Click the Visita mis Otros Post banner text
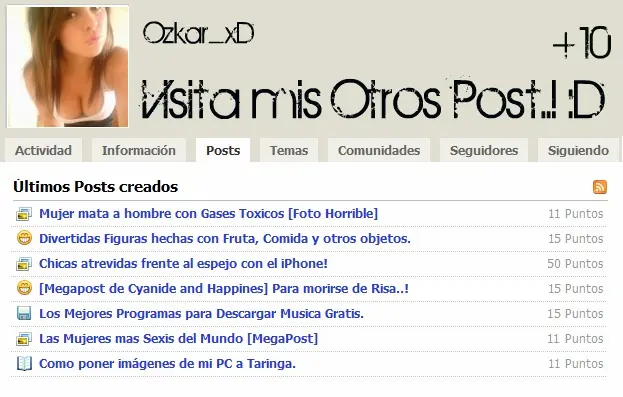This screenshot has width=623, height=397. [x=373, y=98]
